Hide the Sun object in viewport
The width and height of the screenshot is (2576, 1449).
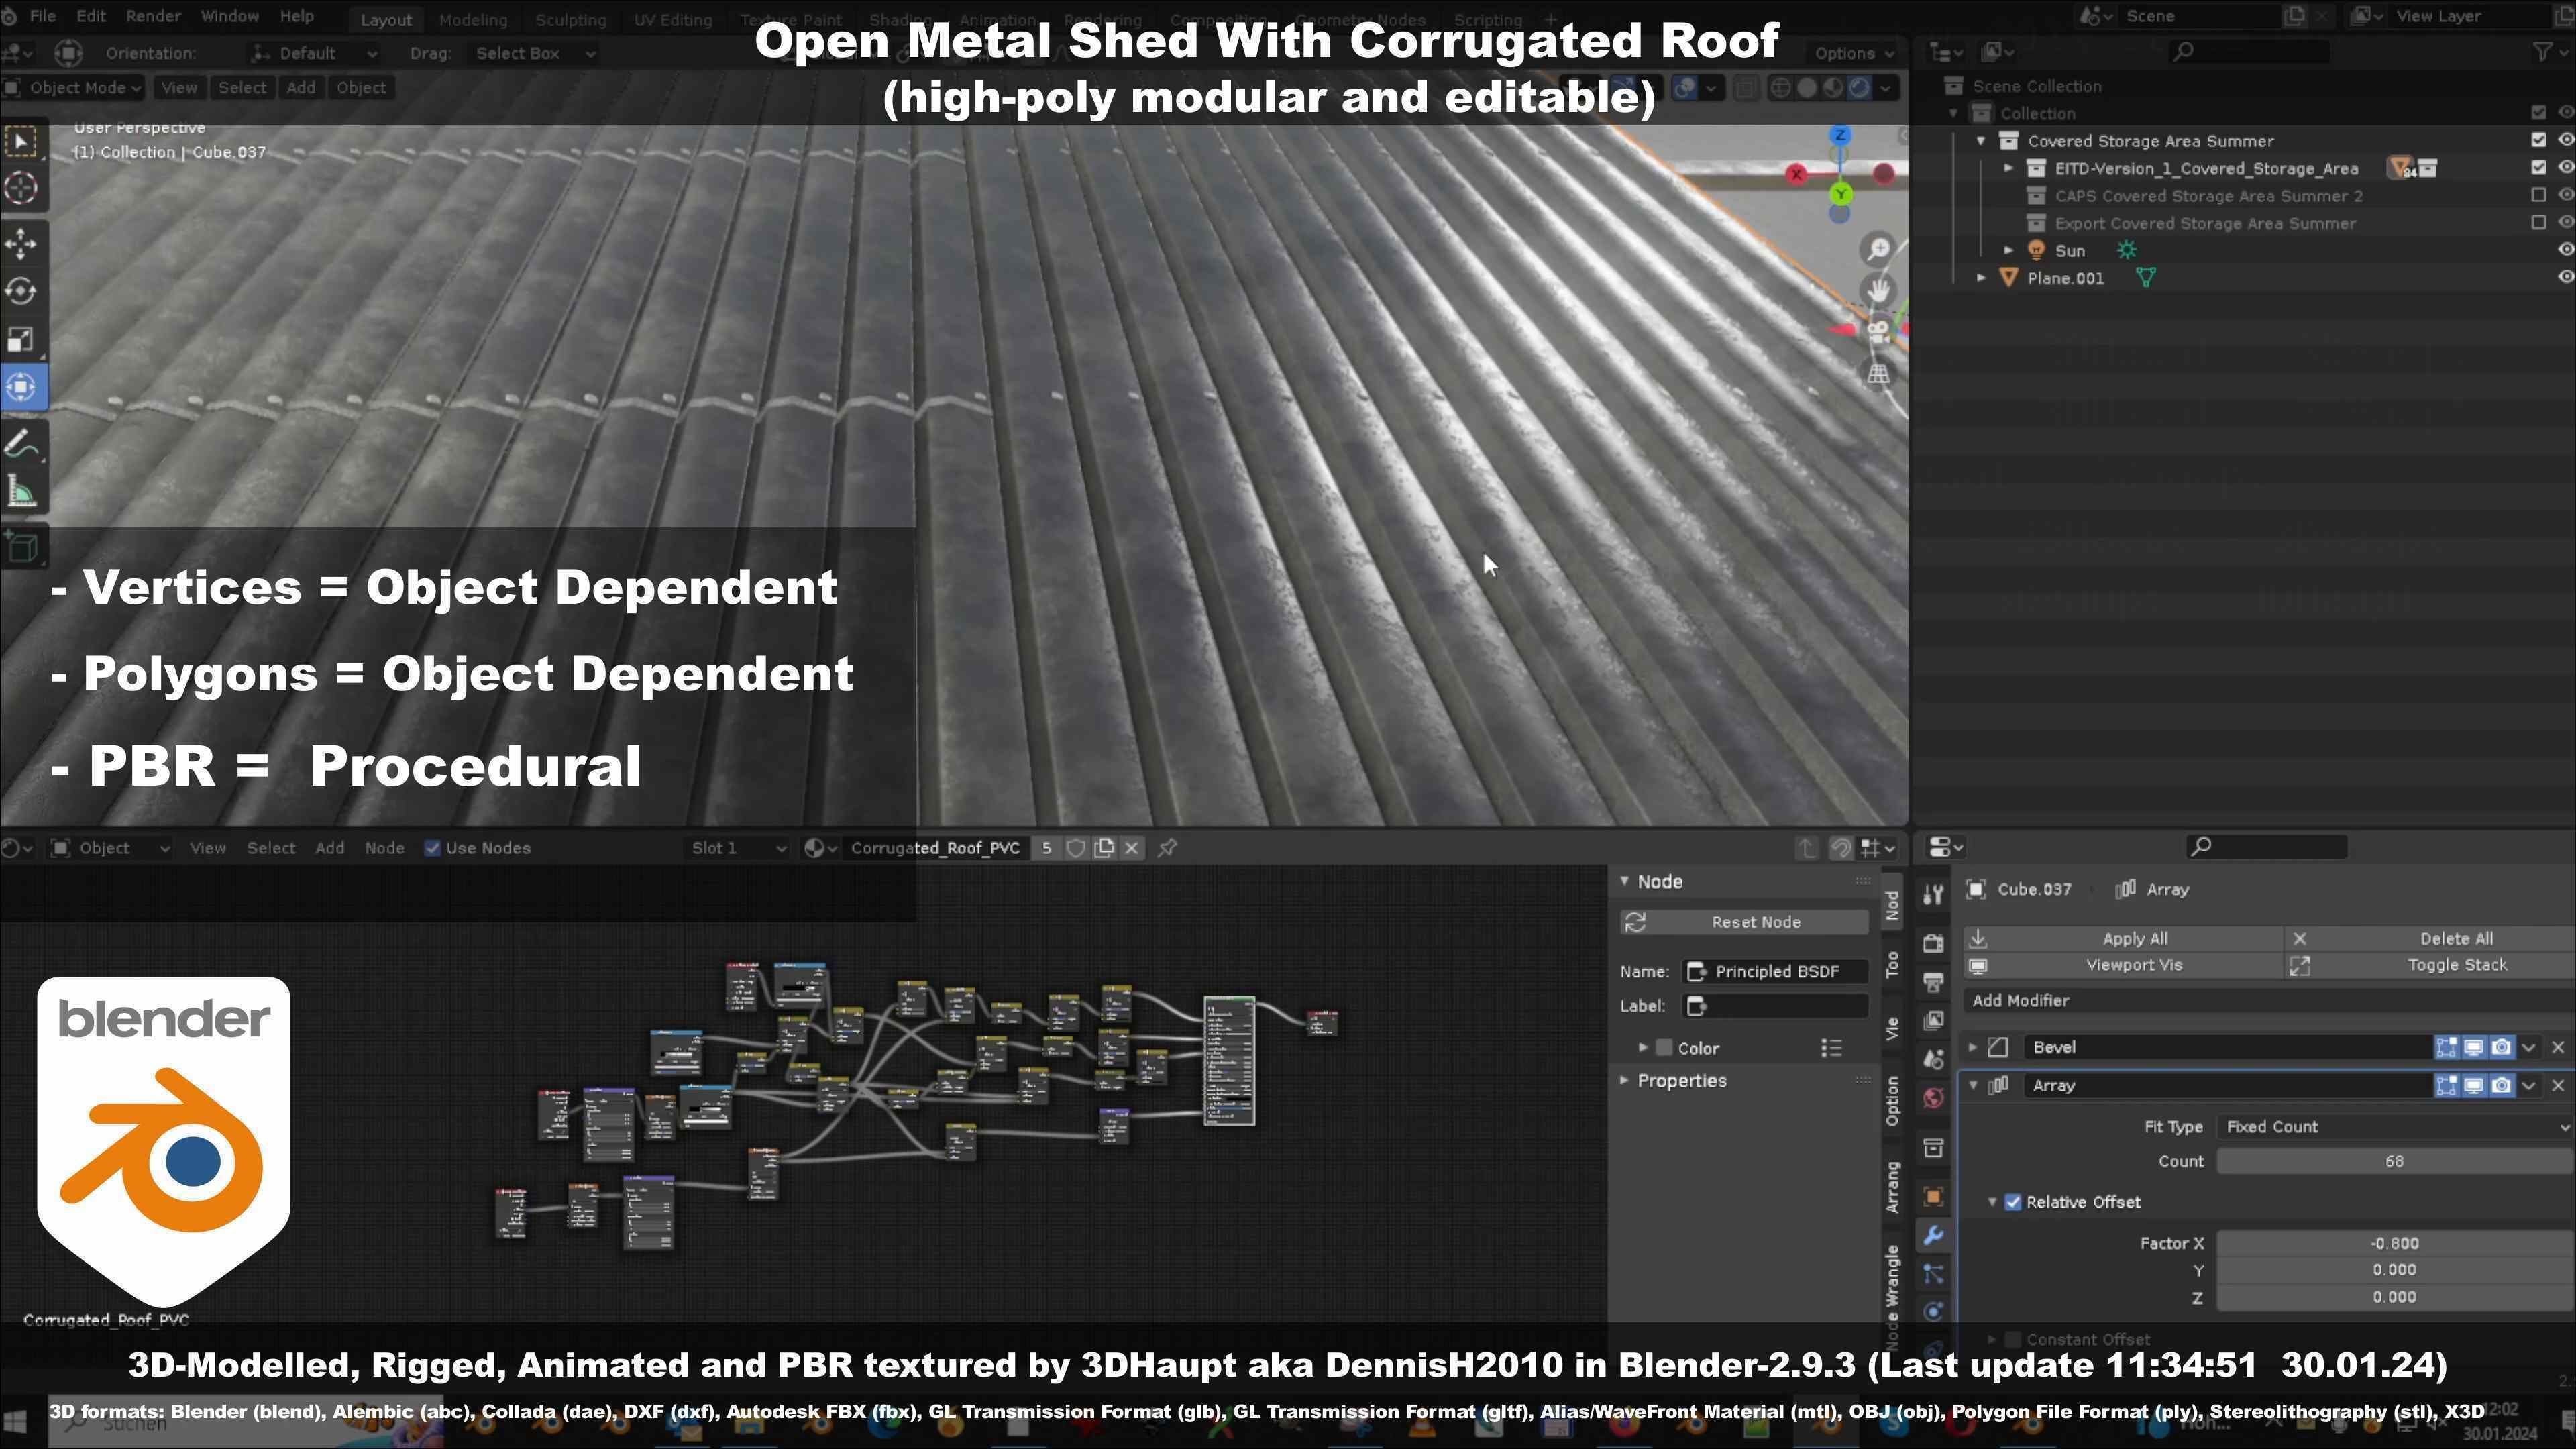tap(2565, 249)
